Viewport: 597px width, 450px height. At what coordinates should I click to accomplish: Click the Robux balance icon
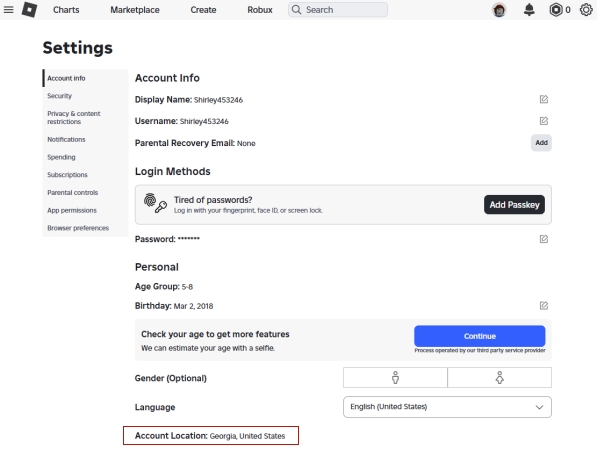click(x=555, y=10)
